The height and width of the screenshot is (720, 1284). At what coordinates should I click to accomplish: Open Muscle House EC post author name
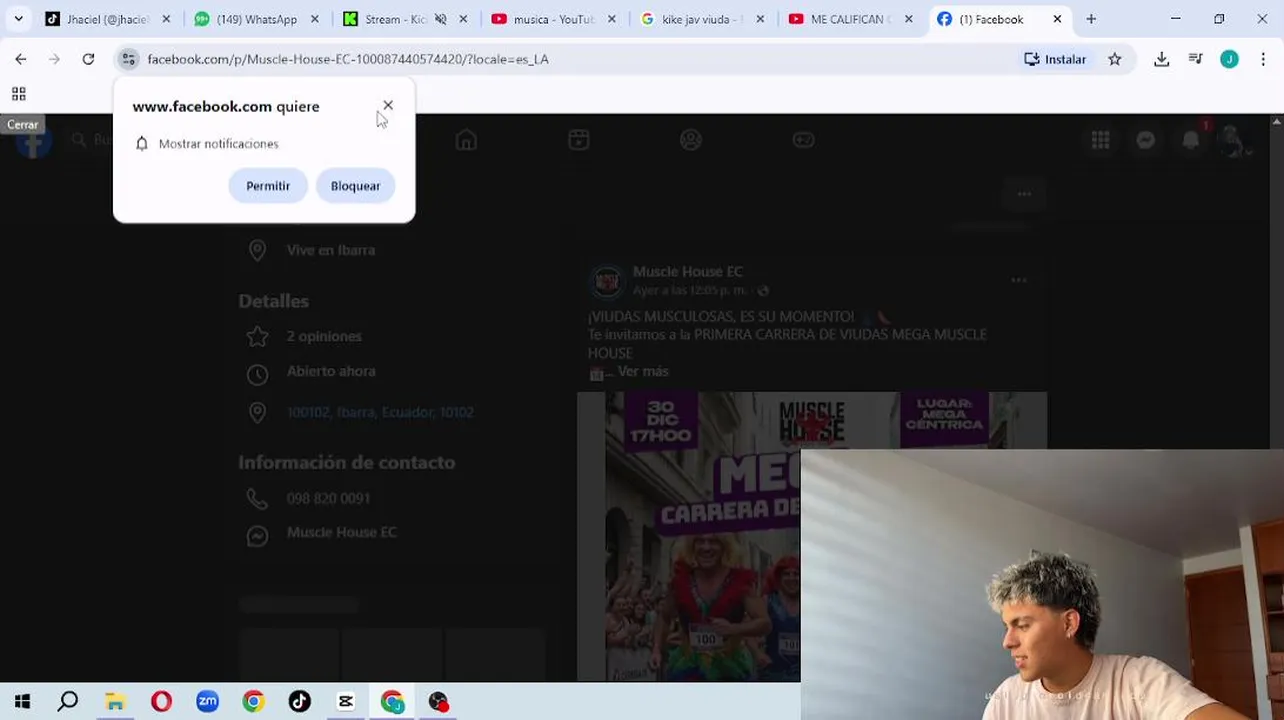688,271
